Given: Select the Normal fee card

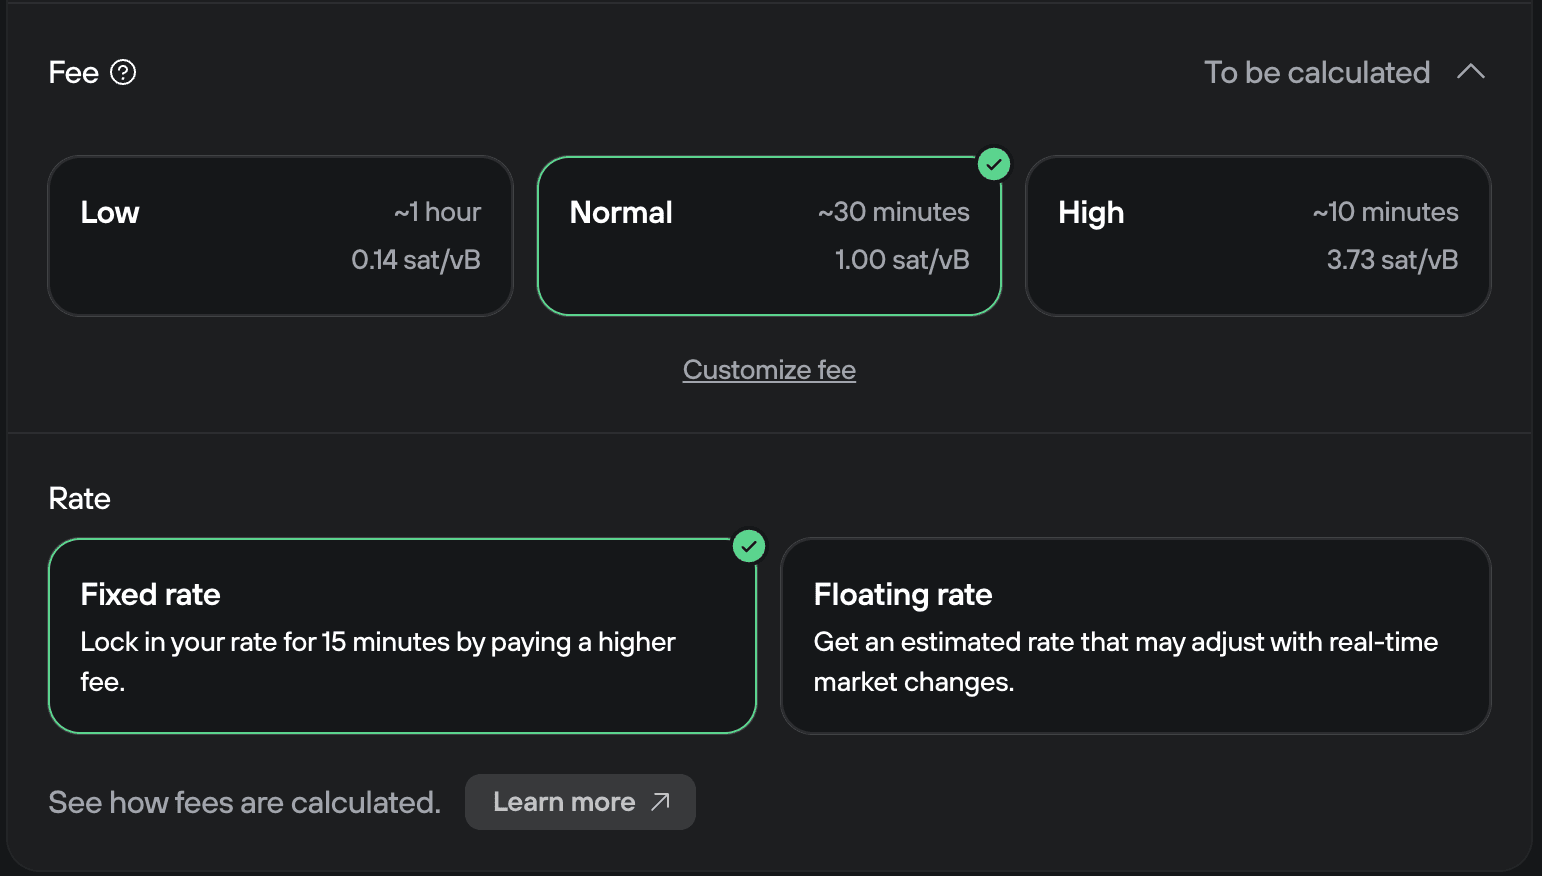Looking at the screenshot, I should tap(769, 235).
